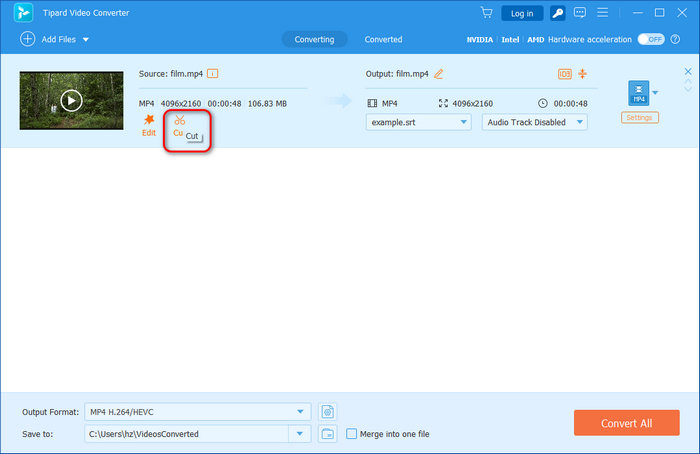Switch to the Converted tab
The height and width of the screenshot is (454, 700).
pos(383,39)
